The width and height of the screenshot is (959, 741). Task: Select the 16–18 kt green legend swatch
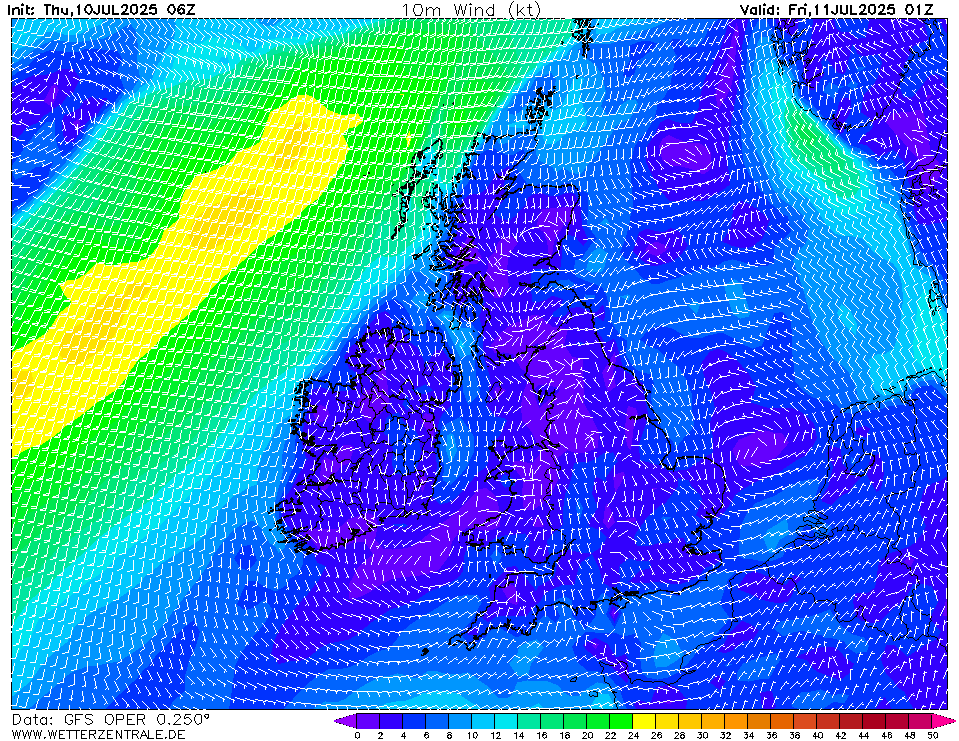click(553, 721)
